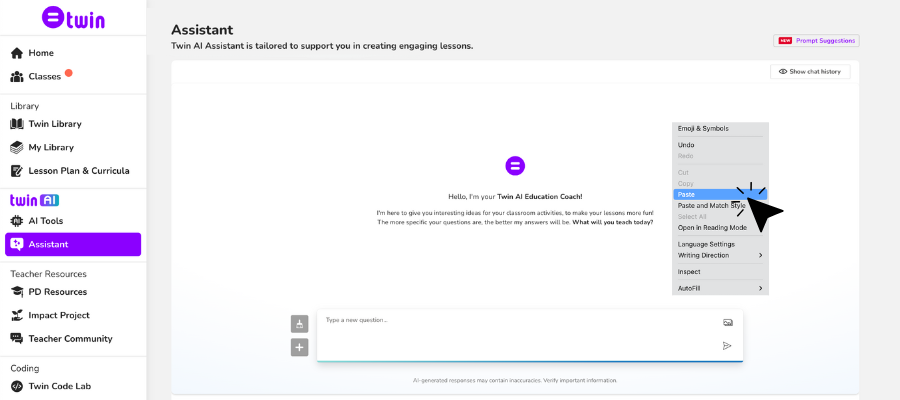The height and width of the screenshot is (400, 900).
Task: Choose Emoji & Symbols in context menu
Action: click(703, 128)
